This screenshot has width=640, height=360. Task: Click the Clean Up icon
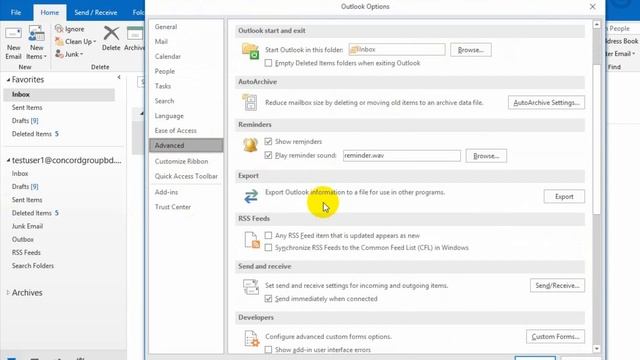click(x=59, y=42)
